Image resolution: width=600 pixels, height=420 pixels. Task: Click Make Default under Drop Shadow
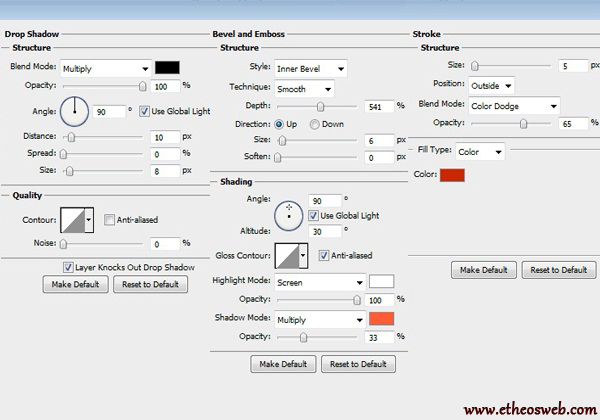[74, 284]
